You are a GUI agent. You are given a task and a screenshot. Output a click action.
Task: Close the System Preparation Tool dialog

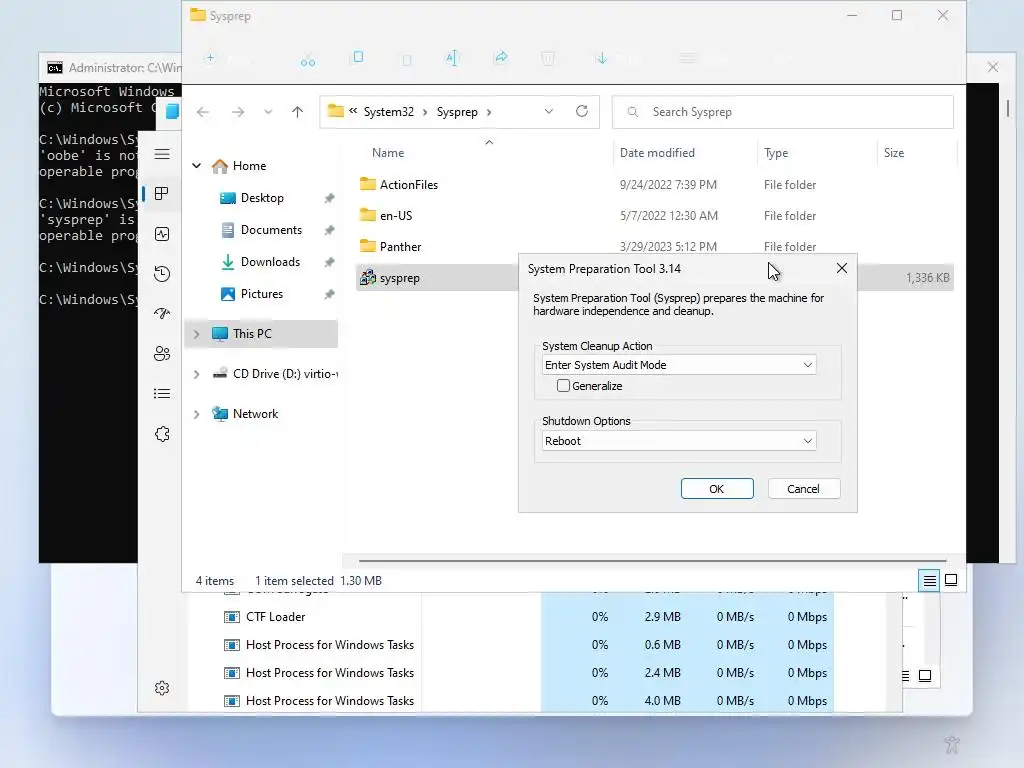coord(842,268)
